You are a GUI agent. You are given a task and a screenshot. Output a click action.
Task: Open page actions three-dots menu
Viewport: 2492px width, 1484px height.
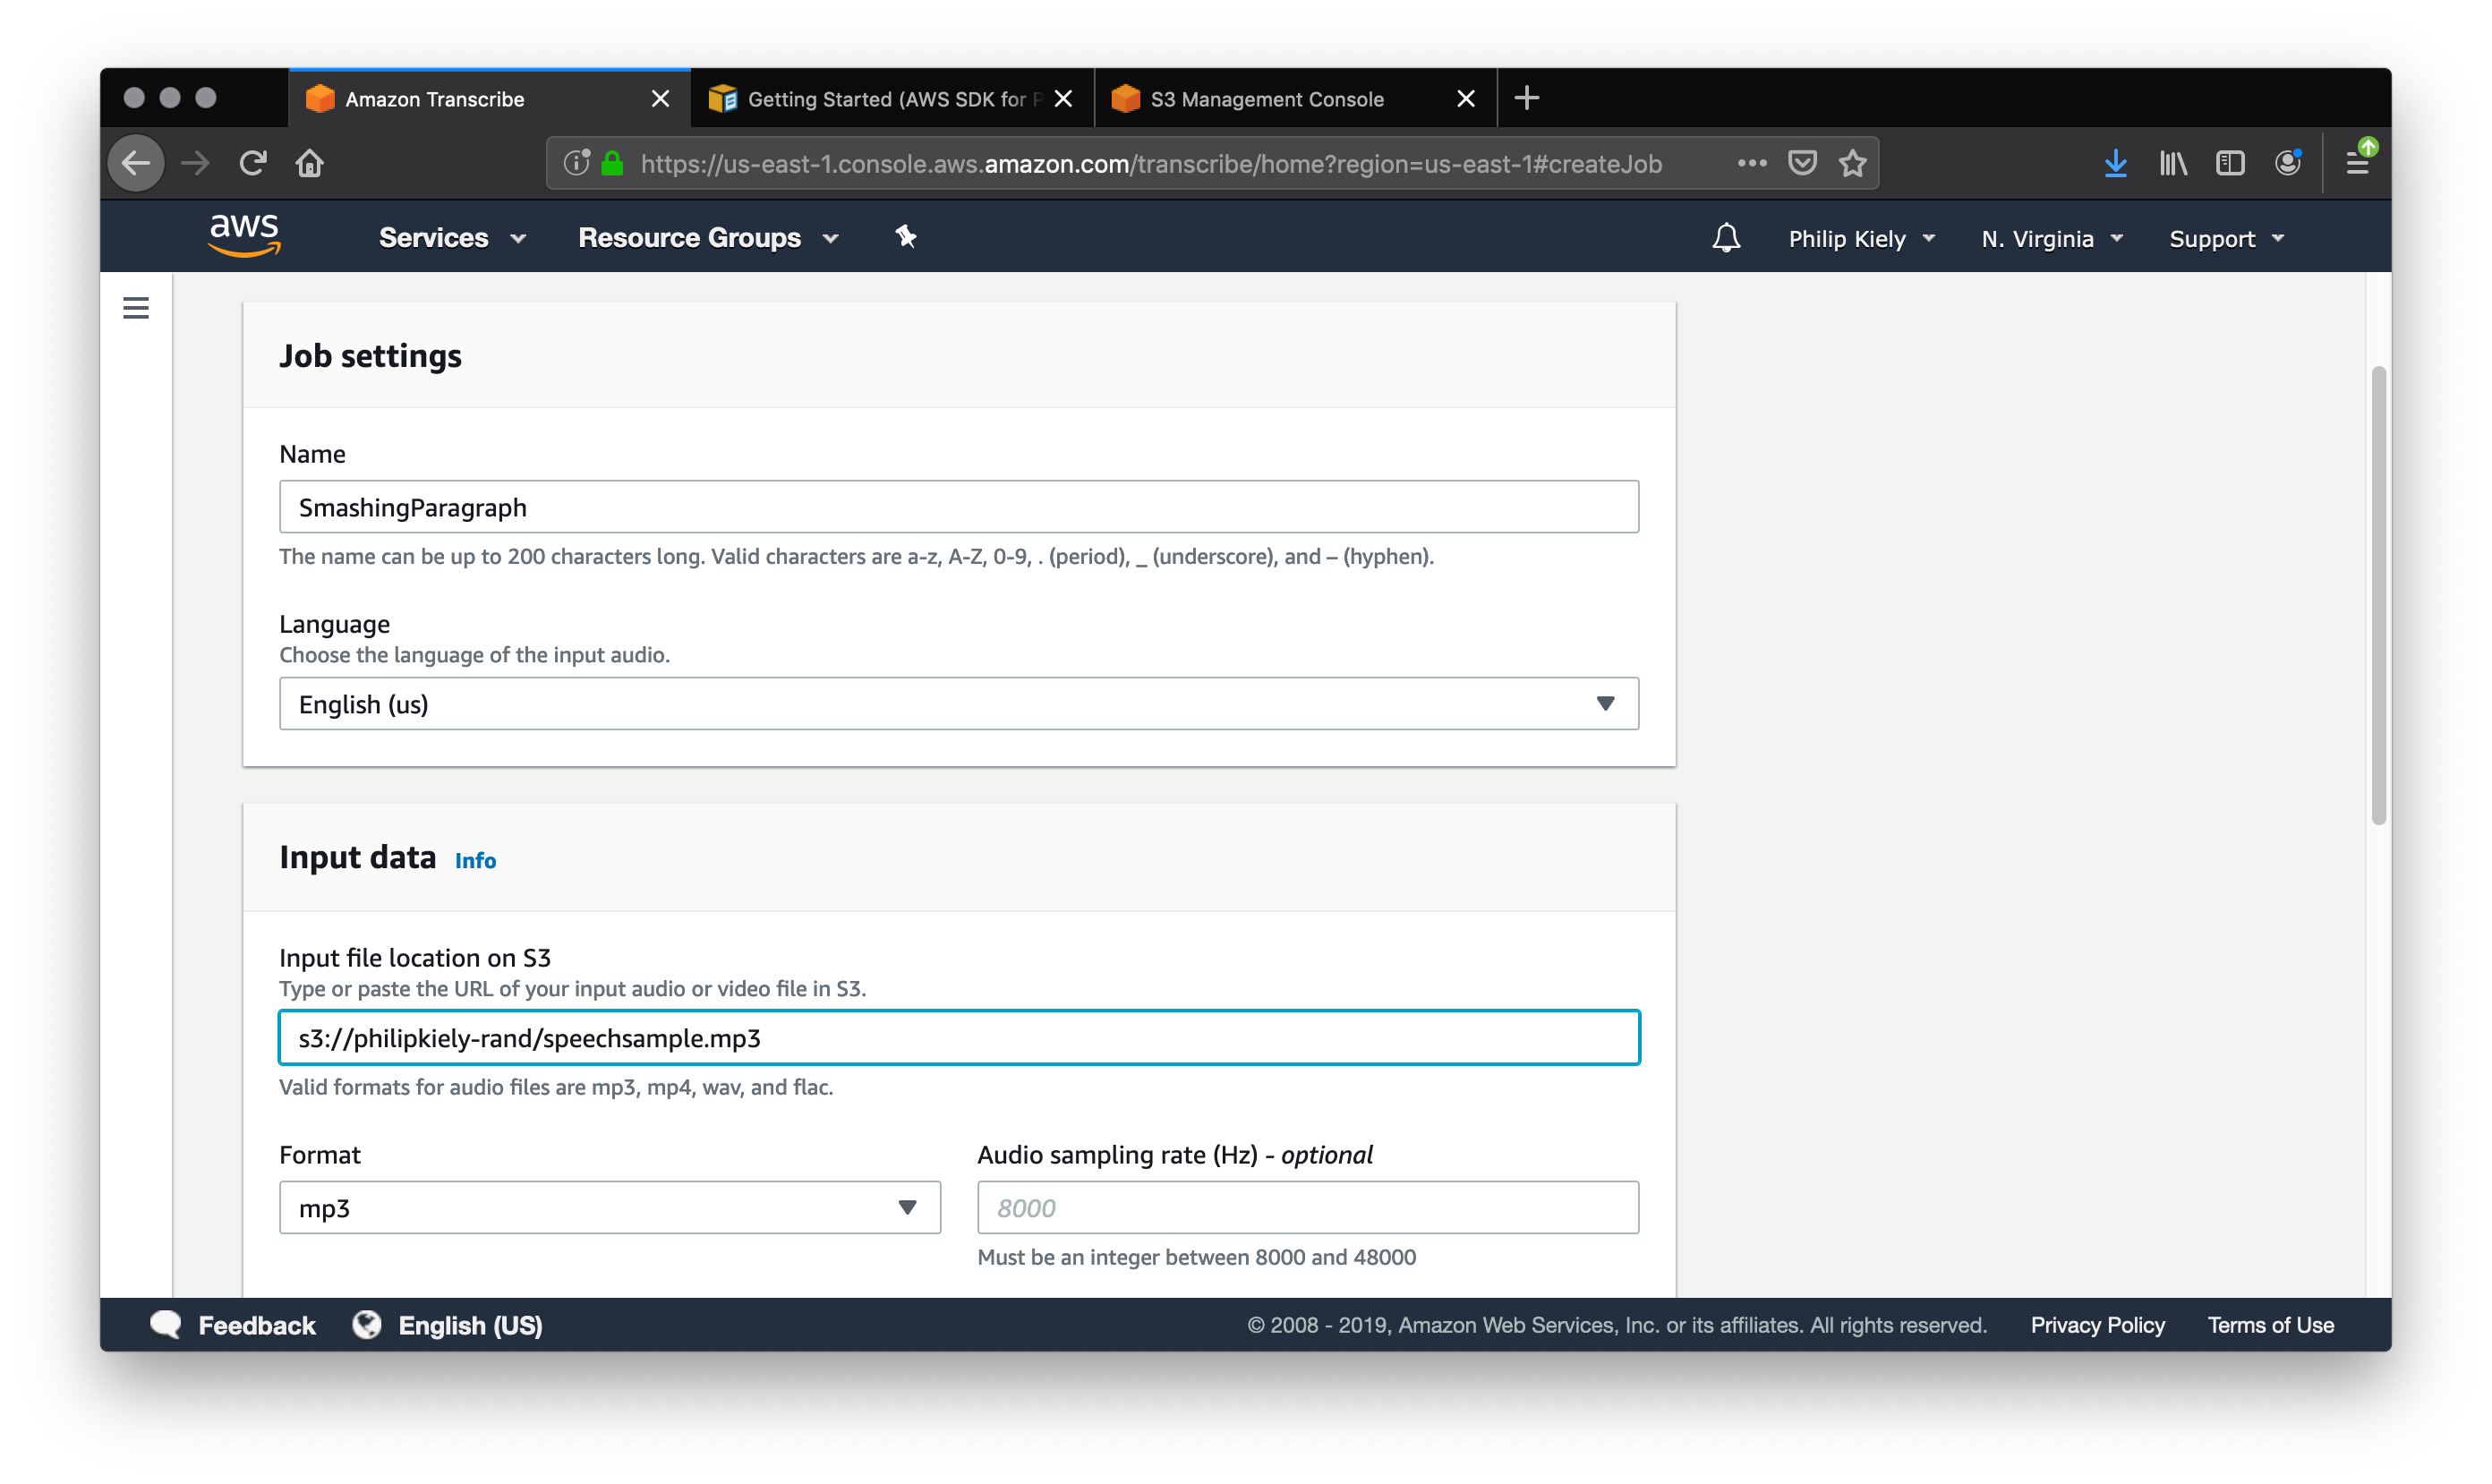(1752, 163)
